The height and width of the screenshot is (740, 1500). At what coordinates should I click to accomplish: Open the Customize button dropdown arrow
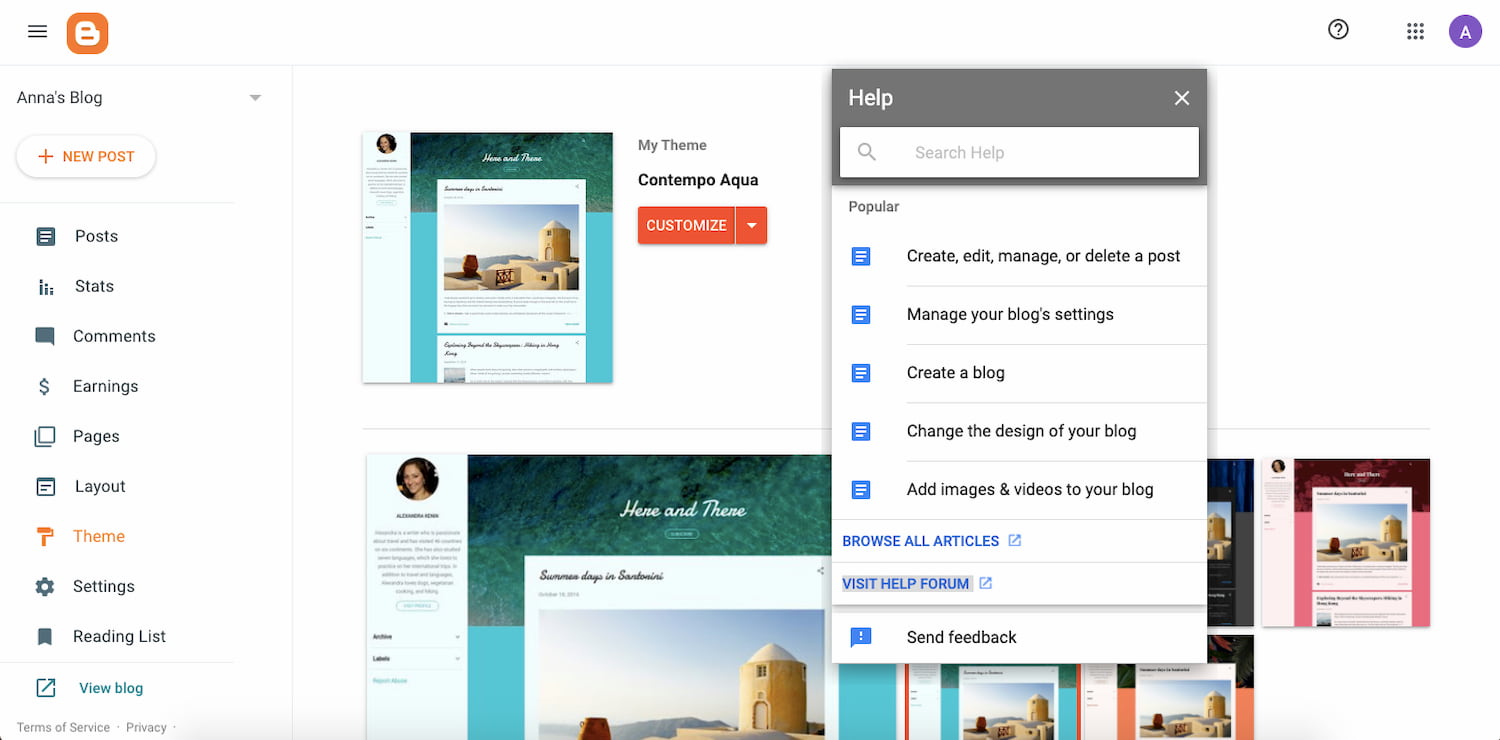tap(752, 226)
